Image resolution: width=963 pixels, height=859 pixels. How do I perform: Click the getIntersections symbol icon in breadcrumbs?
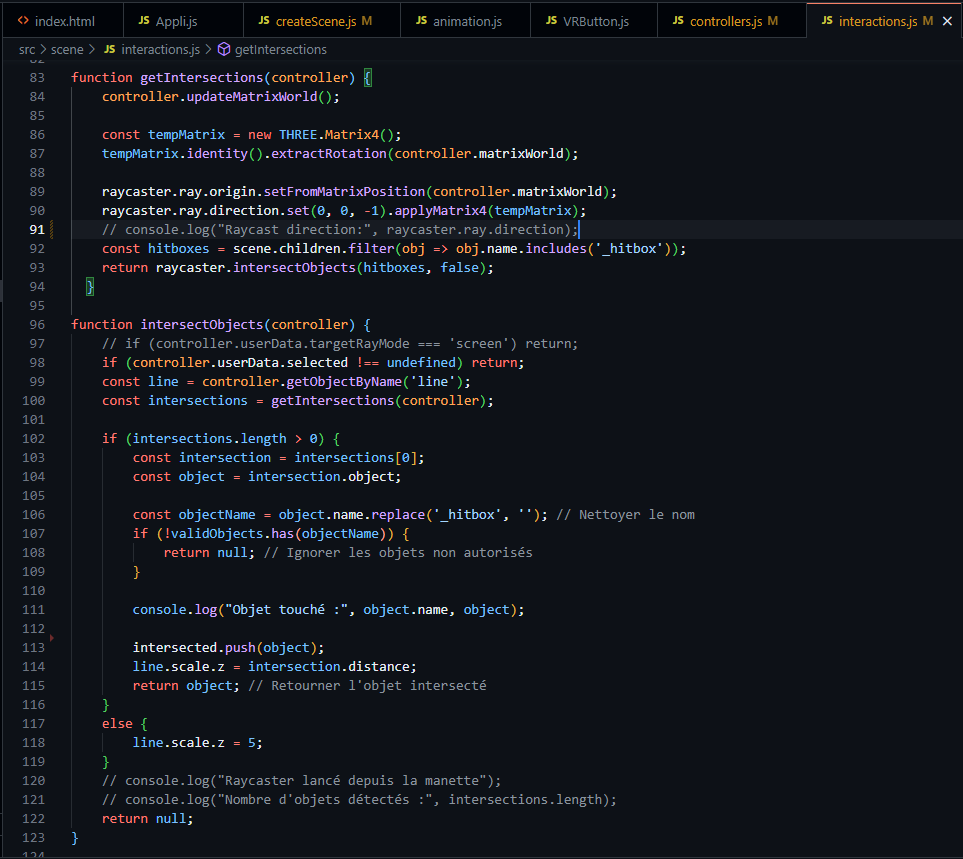(x=223, y=49)
